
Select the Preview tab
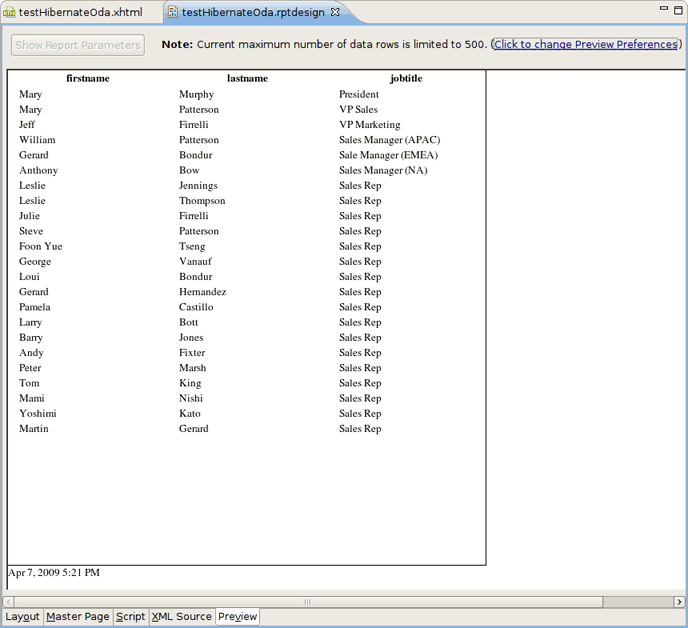(237, 617)
